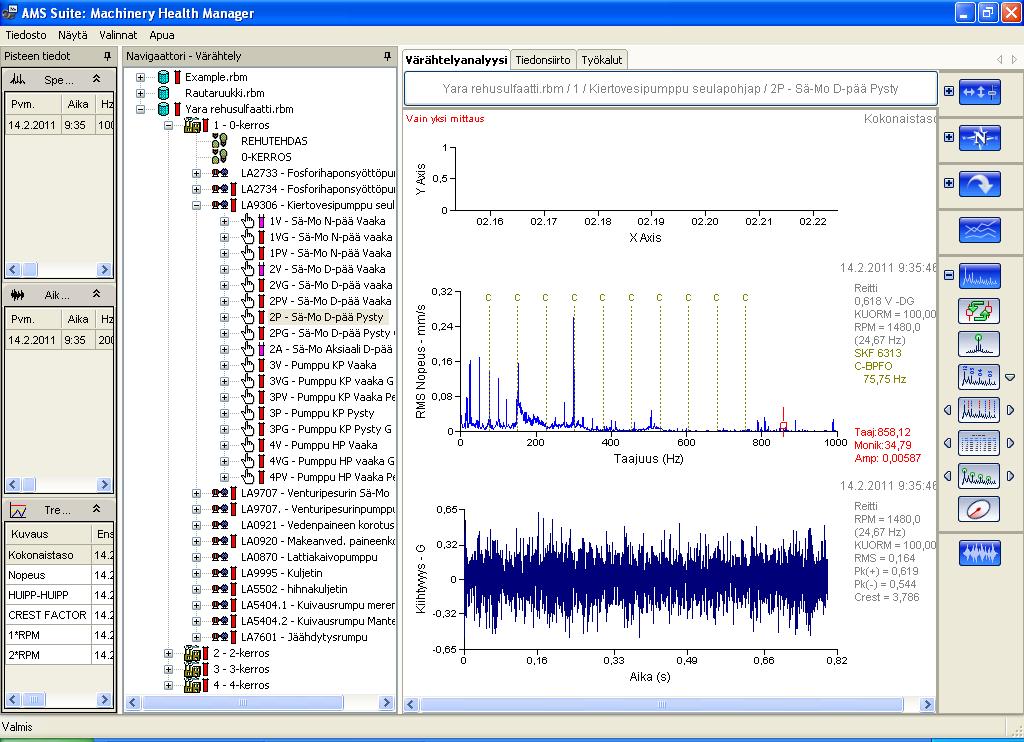Viewport: 1024px width, 742px height.
Task: Click the database icon beside Rautaruukki.rbm
Action: tap(163, 93)
